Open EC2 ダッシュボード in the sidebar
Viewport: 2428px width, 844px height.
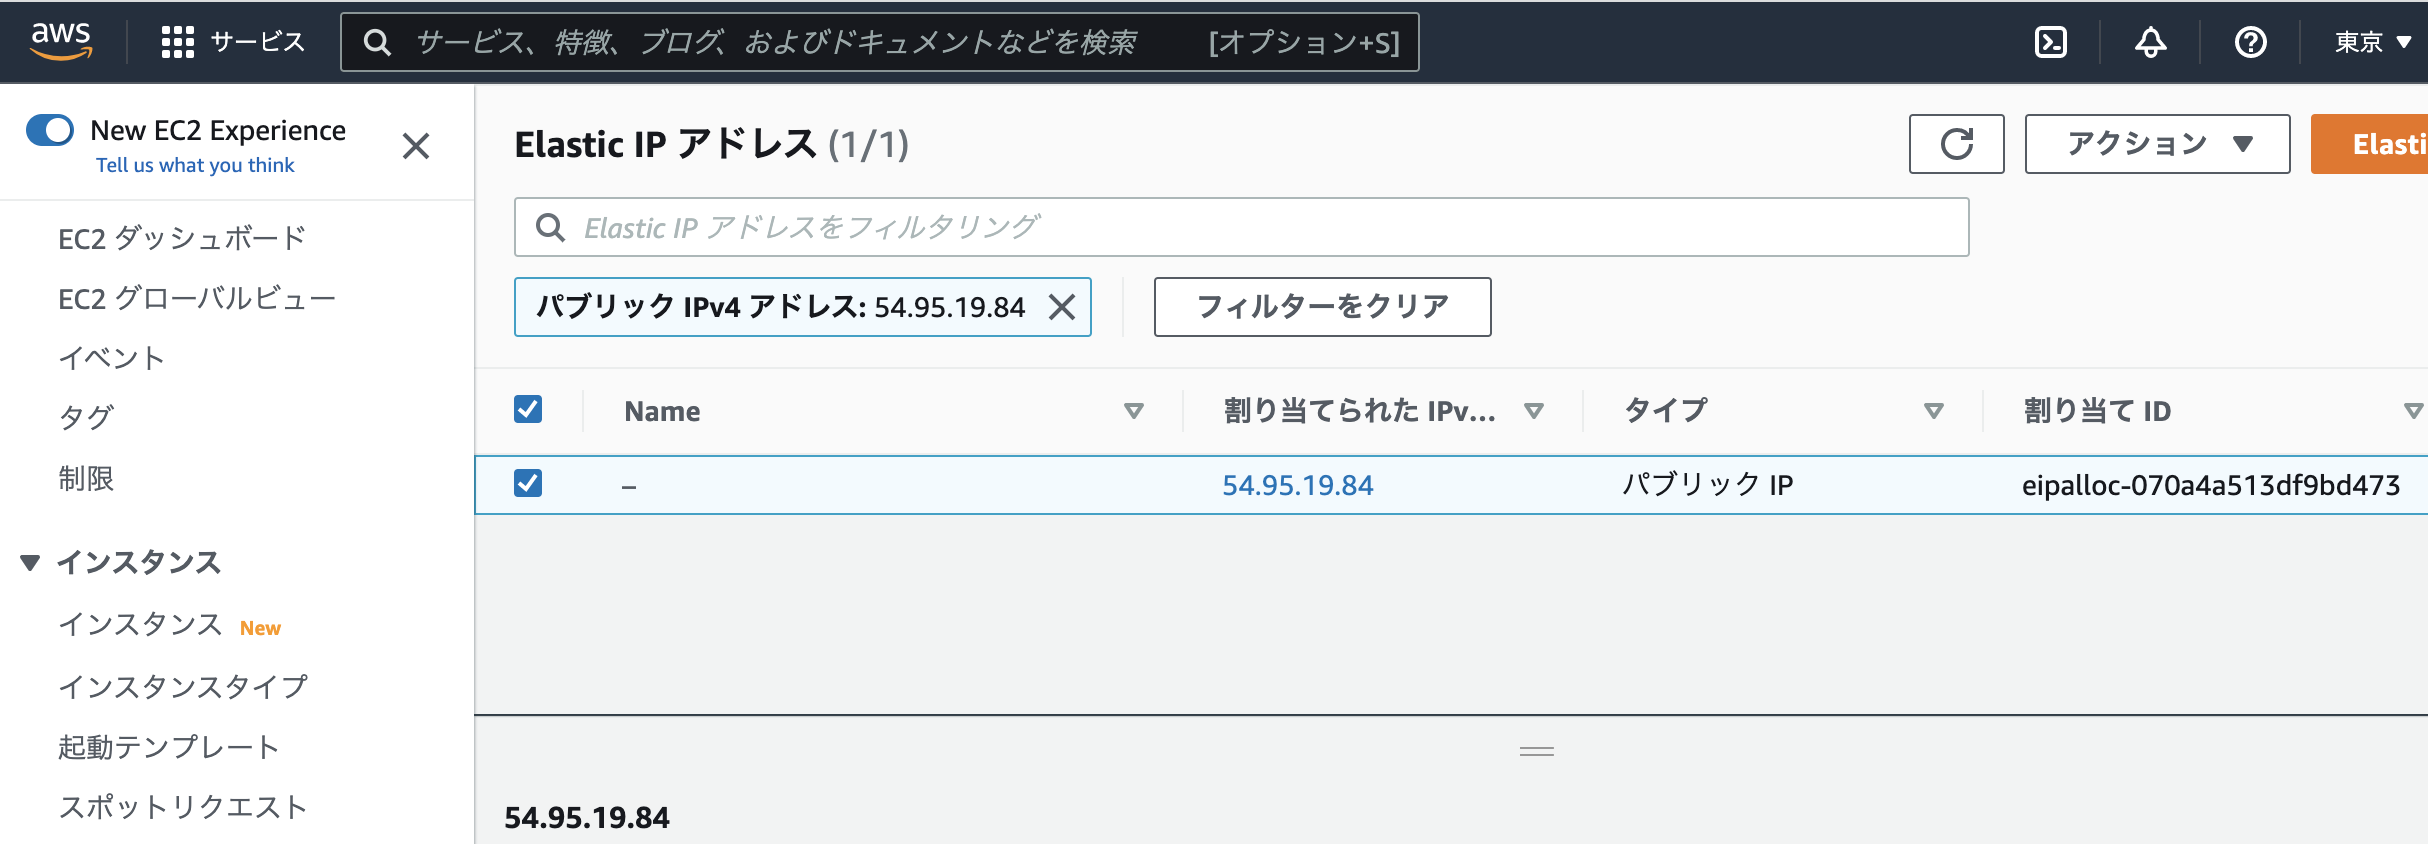[x=182, y=239]
